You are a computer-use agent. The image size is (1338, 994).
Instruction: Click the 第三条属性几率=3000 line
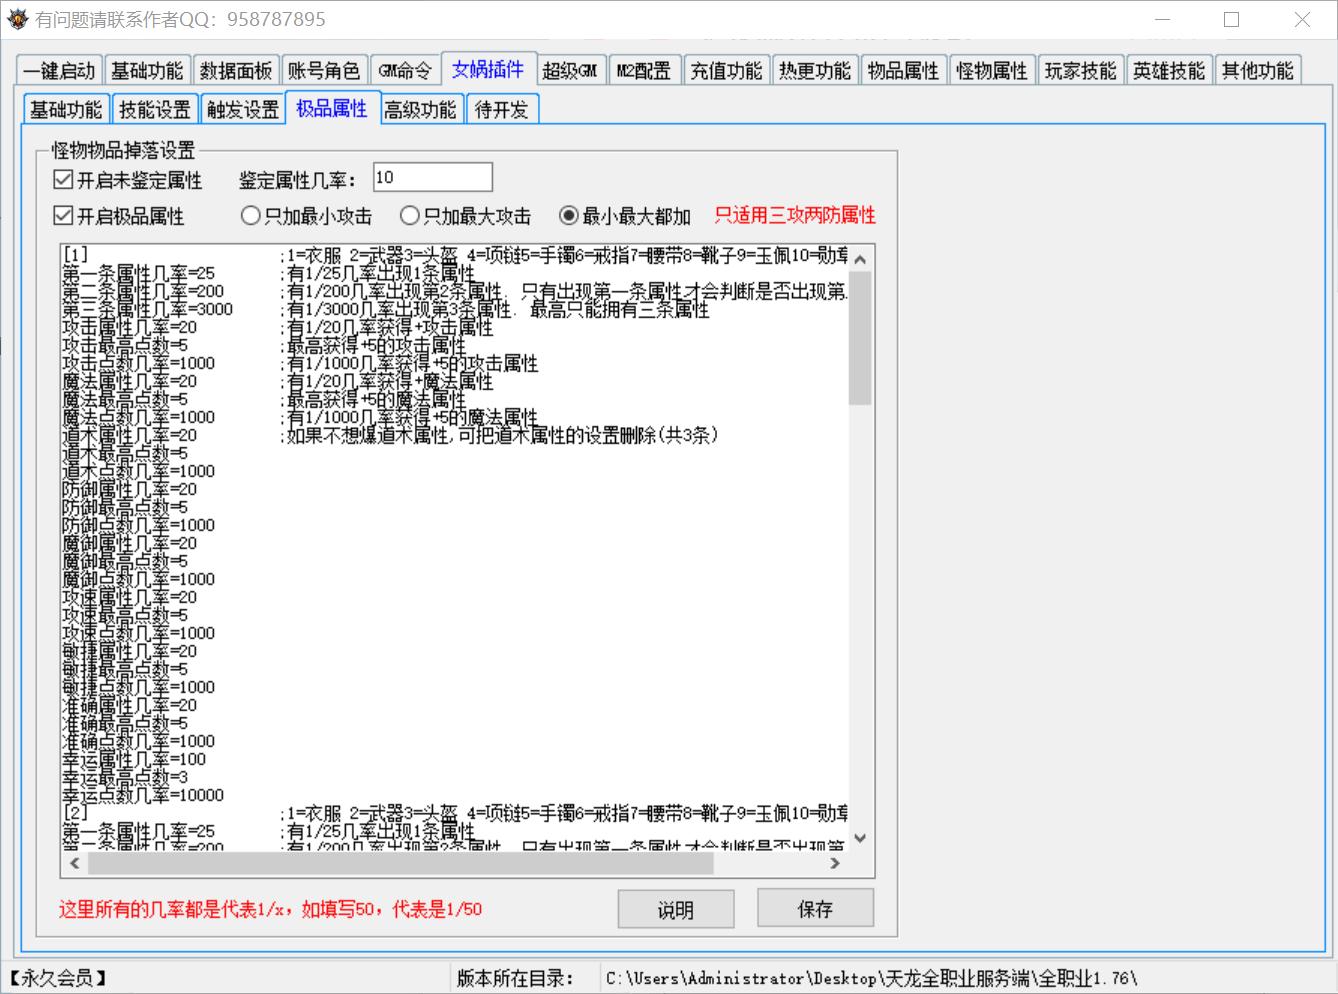point(147,309)
